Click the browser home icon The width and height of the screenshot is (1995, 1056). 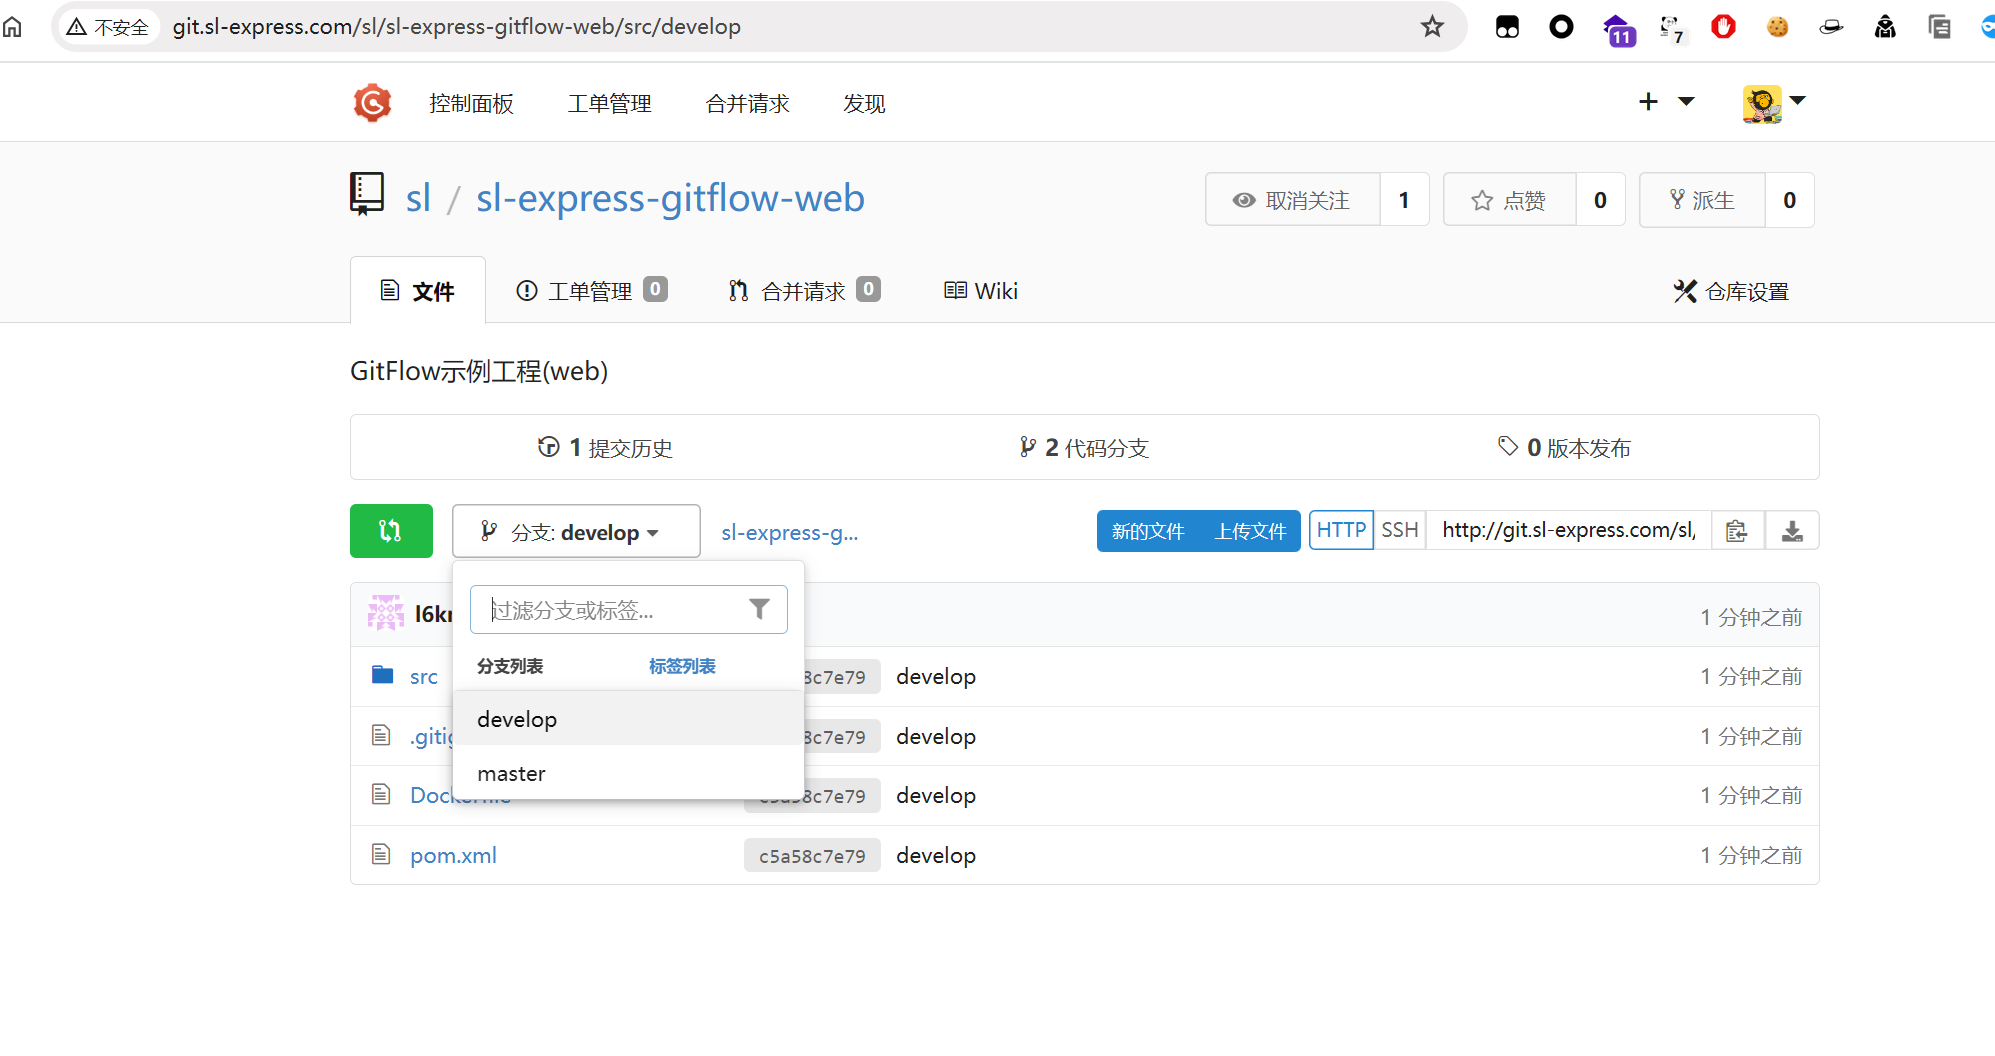(12, 27)
